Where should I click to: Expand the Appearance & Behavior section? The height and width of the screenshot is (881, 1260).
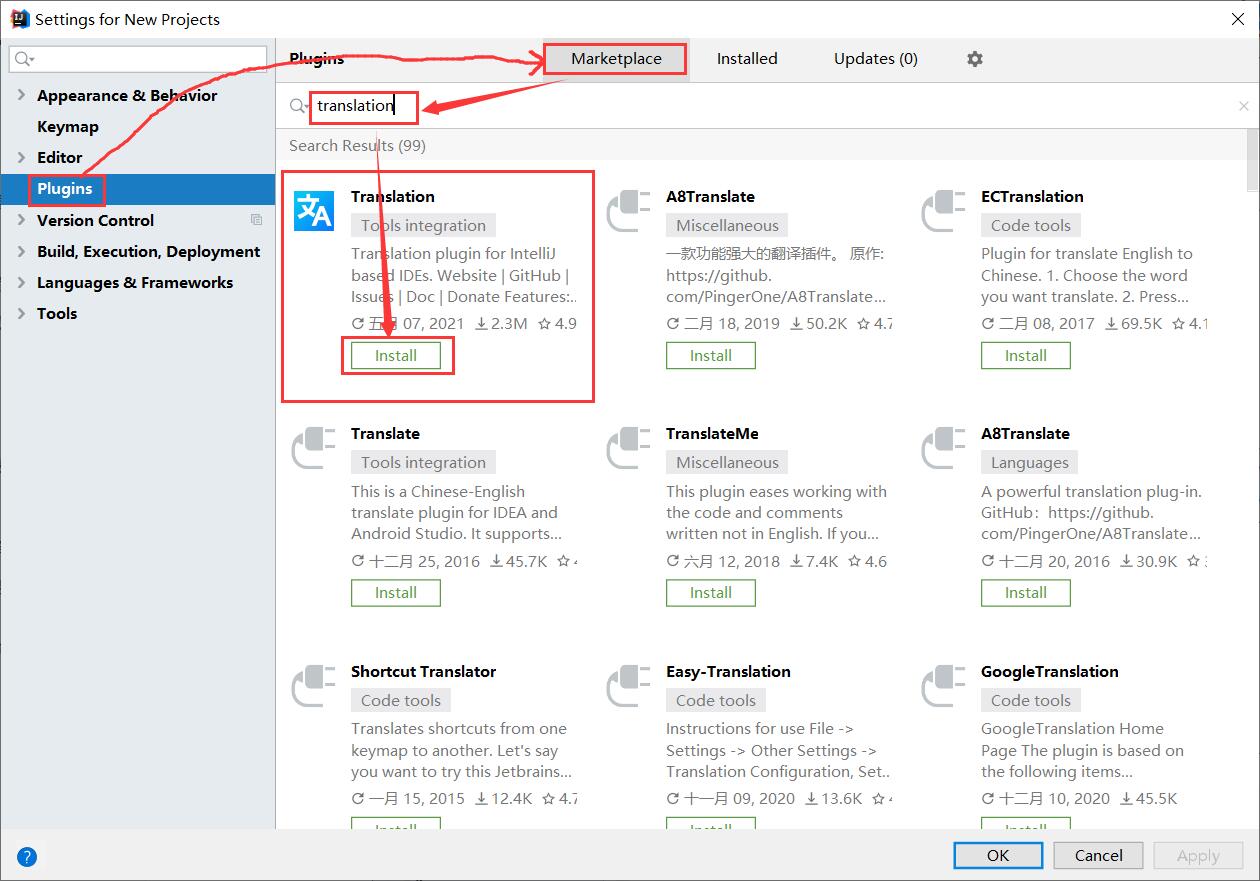pos(21,95)
